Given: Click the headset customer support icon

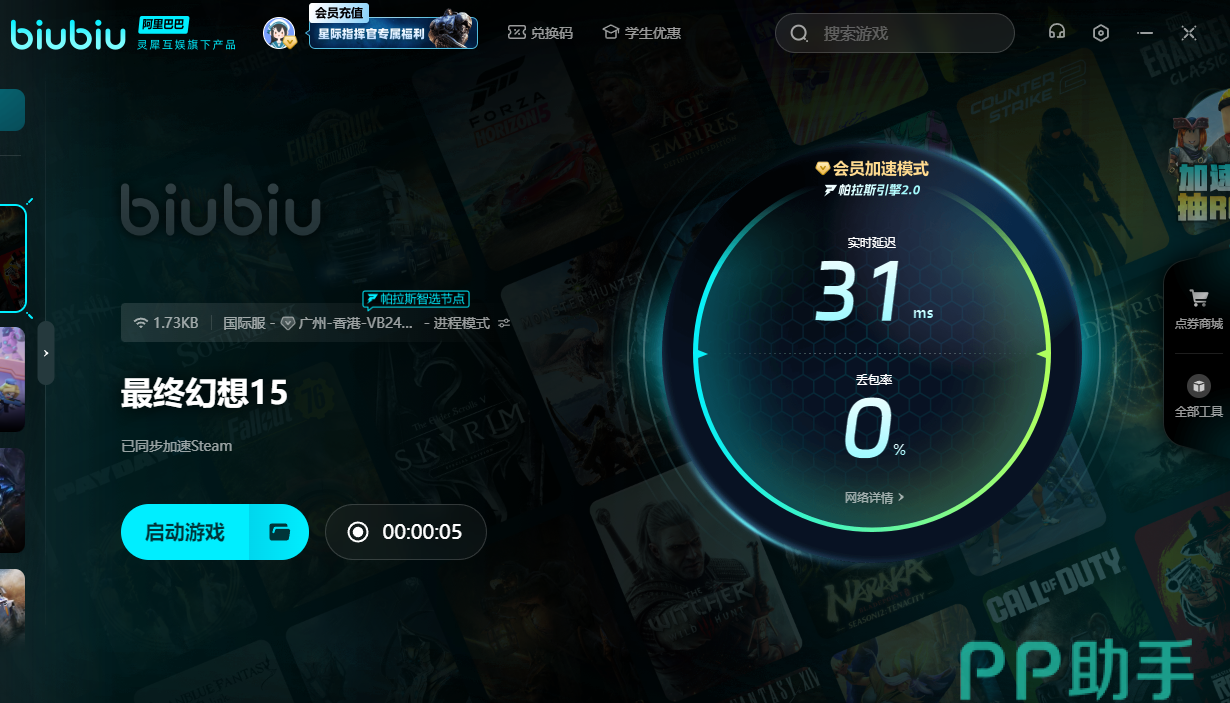Looking at the screenshot, I should point(1056,33).
